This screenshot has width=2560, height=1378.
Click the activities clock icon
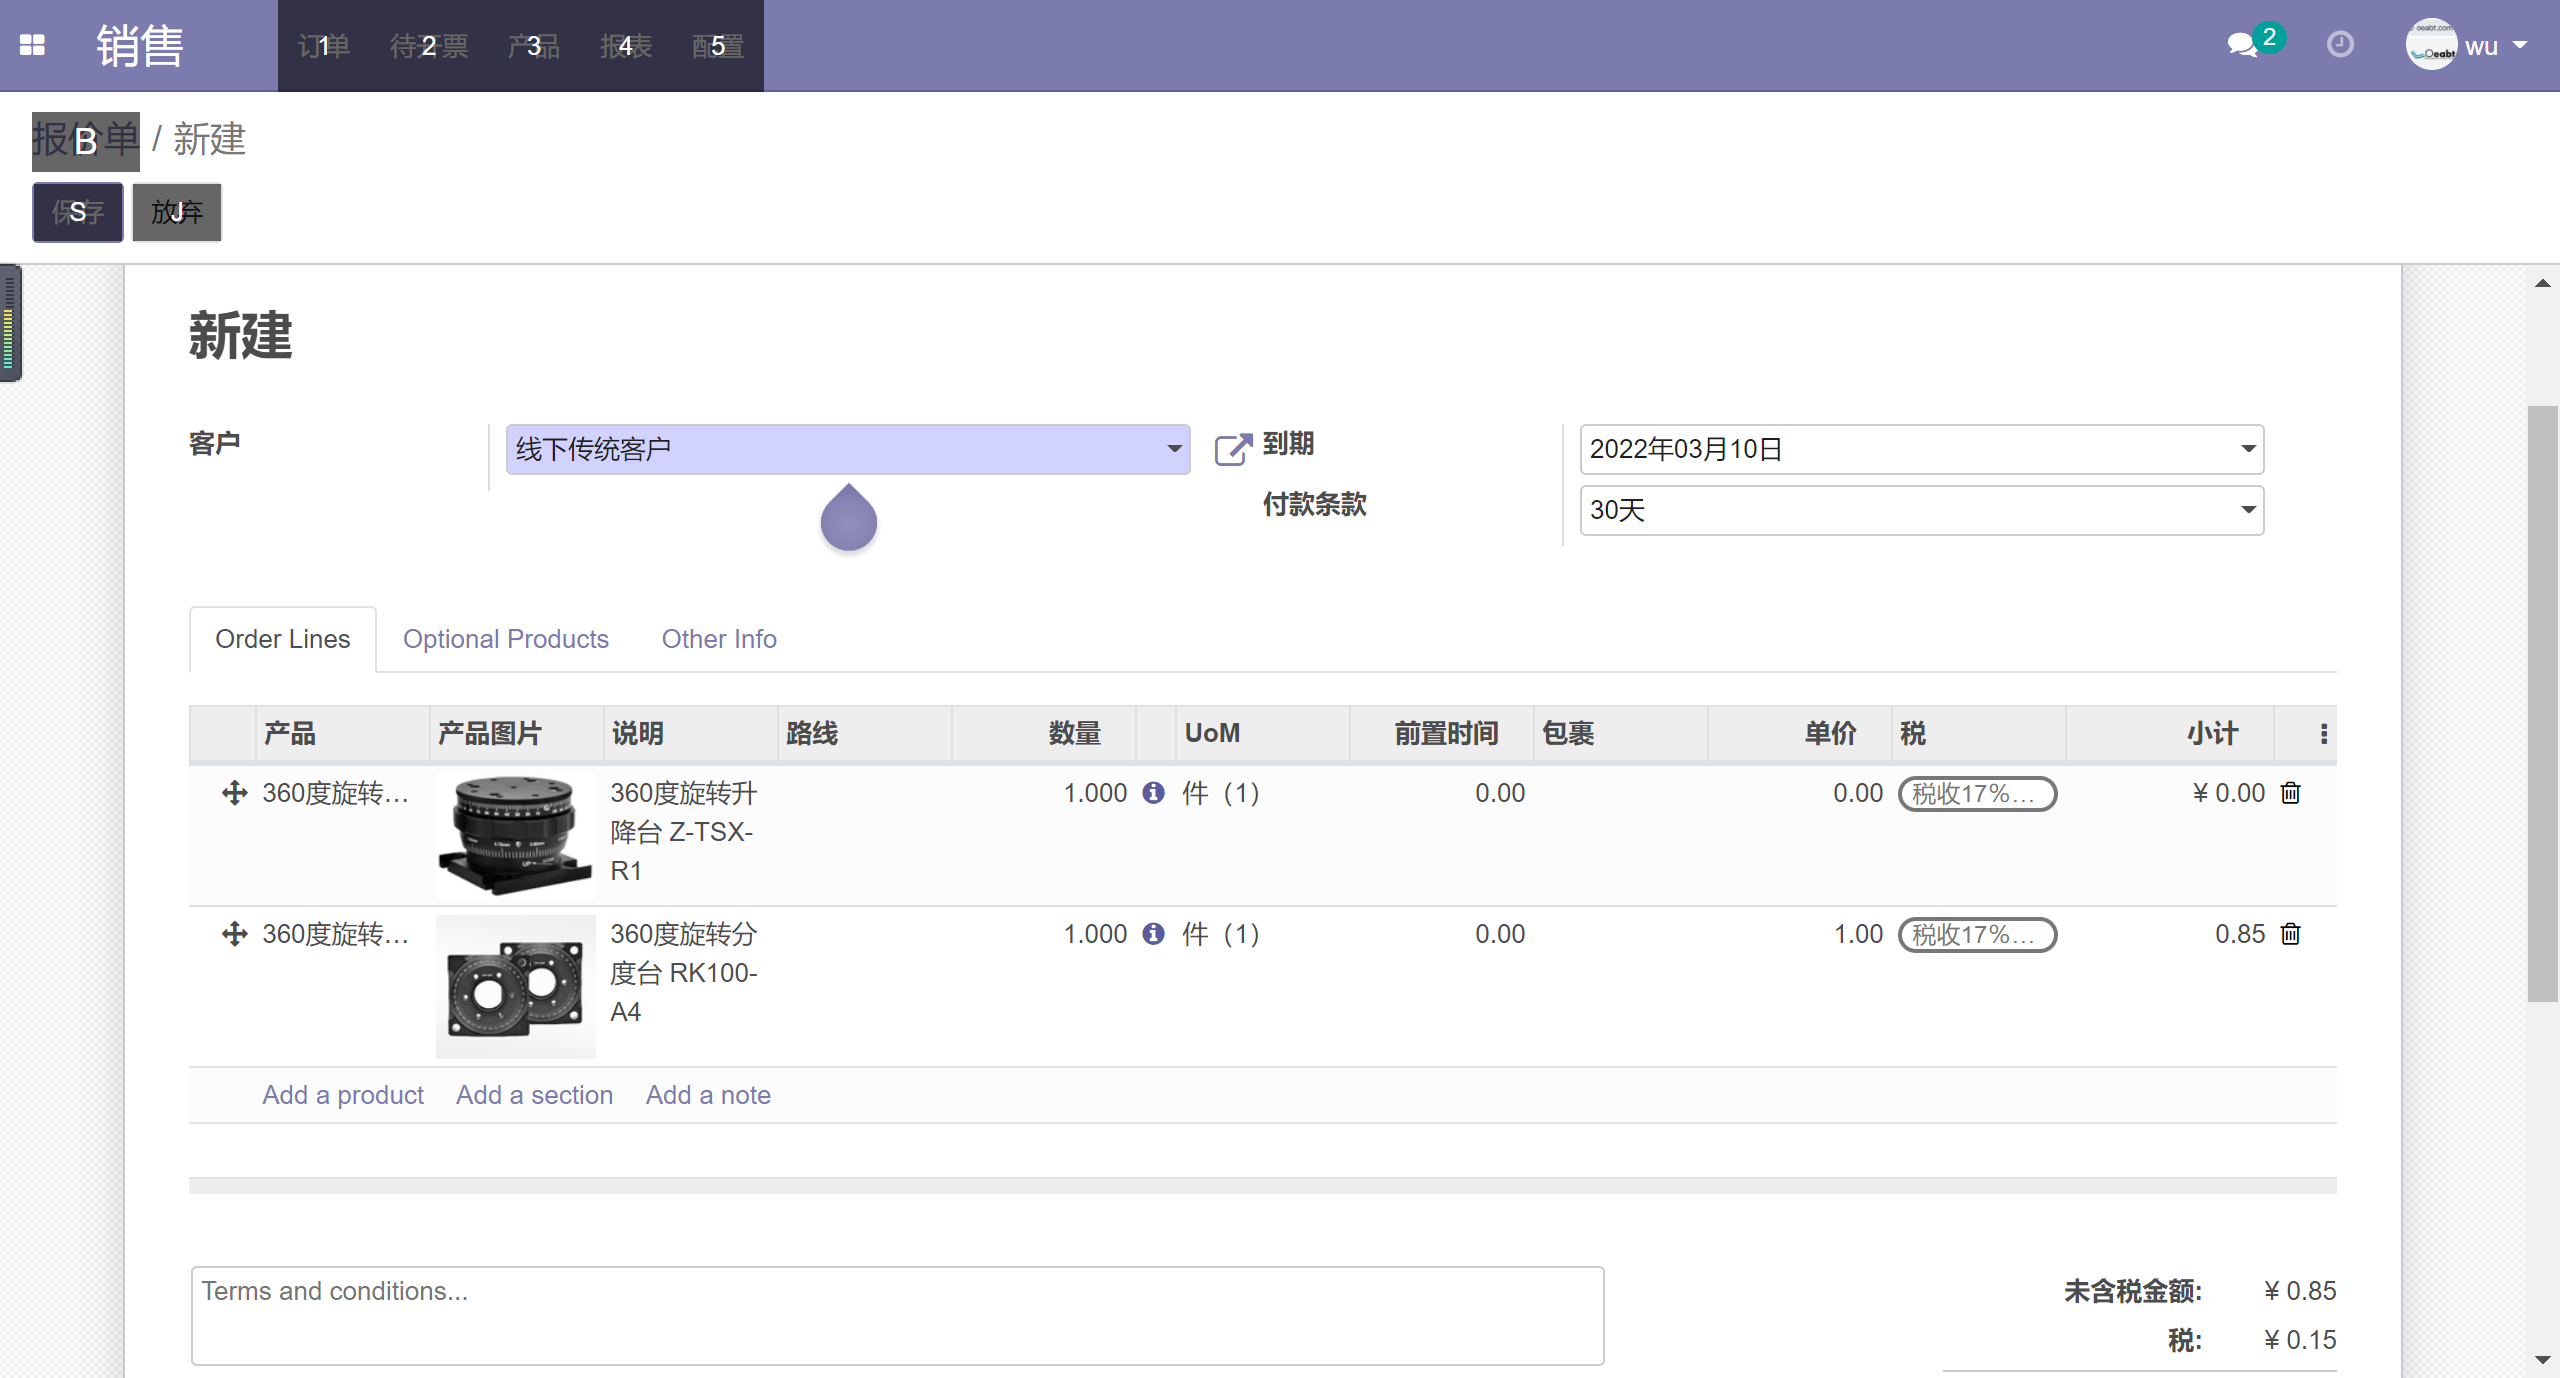pos(2340,45)
